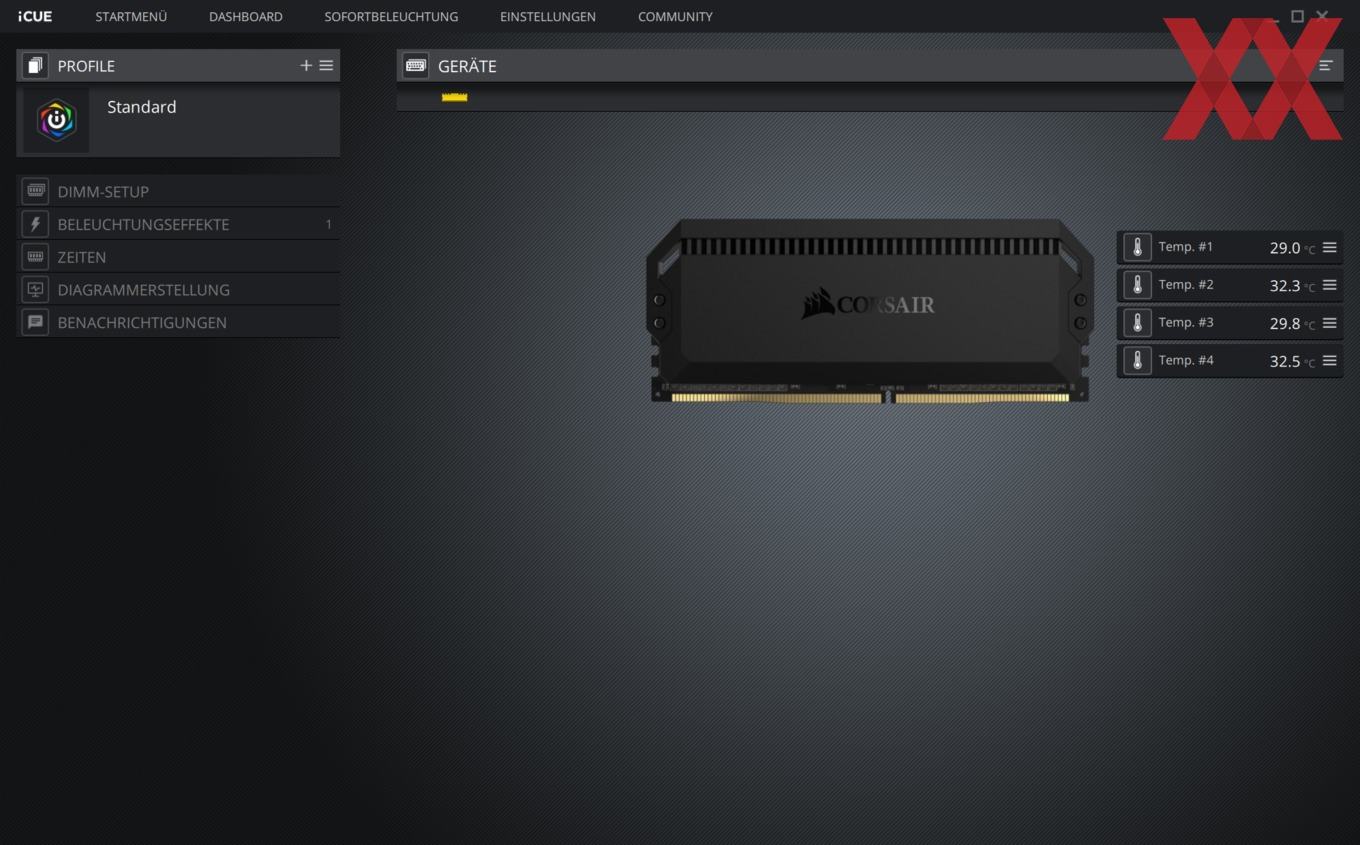Screen dimensions: 1360x845
Task: Click the Temp. #1 thermometer icon
Action: [x=1137, y=248]
